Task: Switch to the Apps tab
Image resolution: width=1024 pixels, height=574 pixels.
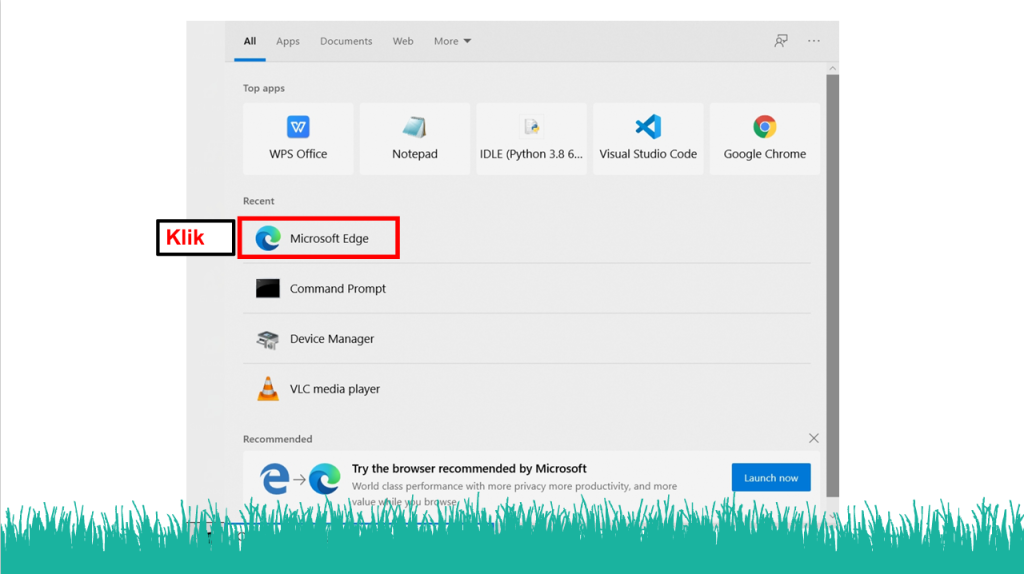Action: point(288,41)
